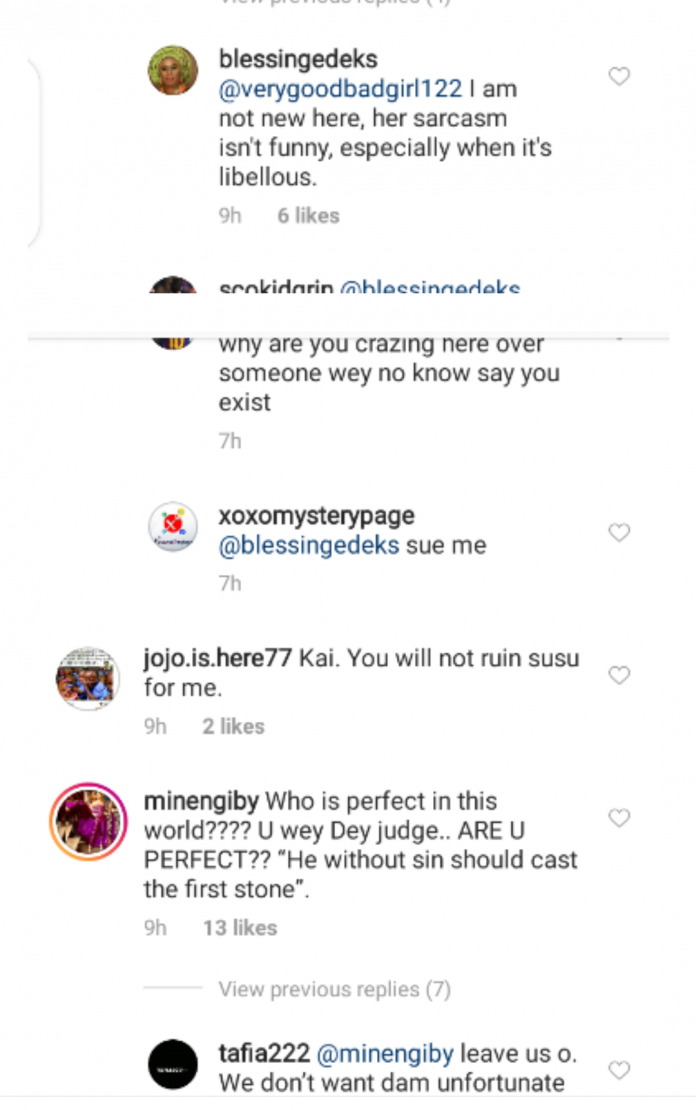
Task: Tap tafia222's black profile picture
Action: [173, 1065]
